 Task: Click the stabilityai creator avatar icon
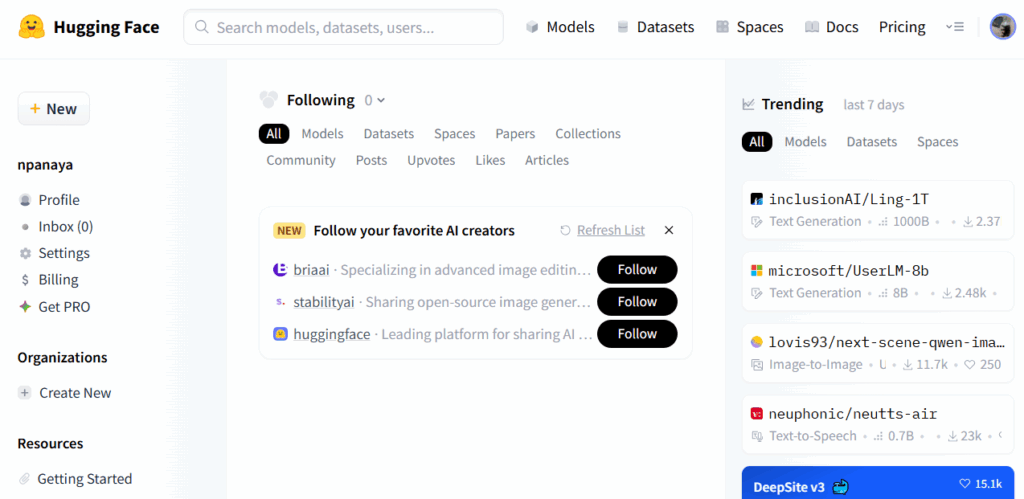tap(280, 301)
